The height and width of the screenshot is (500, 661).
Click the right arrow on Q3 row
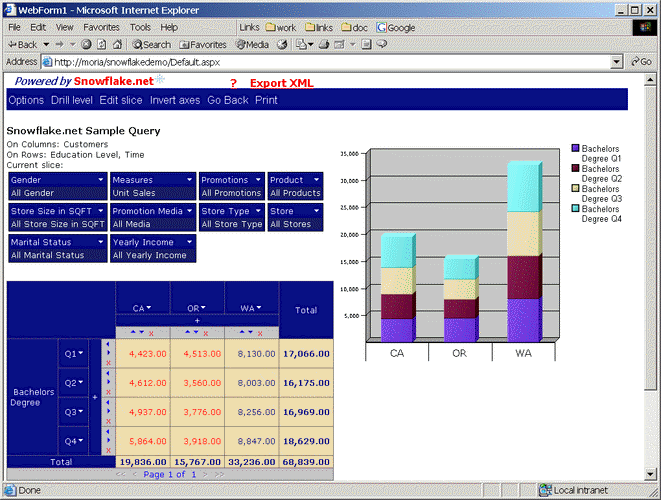pos(108,411)
